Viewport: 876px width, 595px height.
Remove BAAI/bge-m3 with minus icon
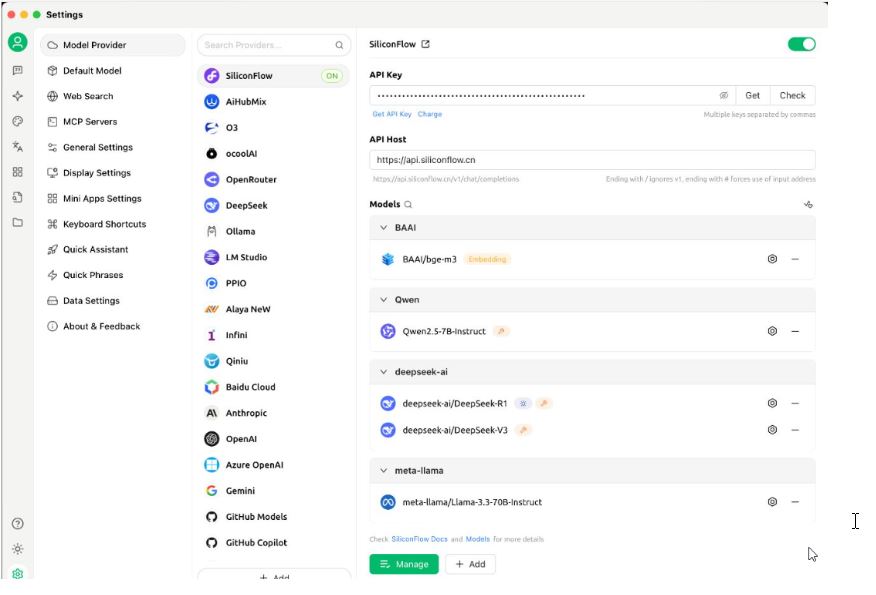(795, 259)
